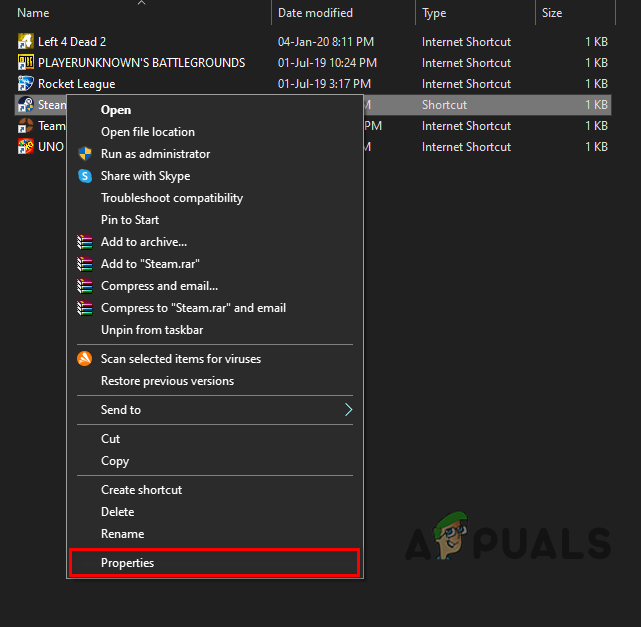Sort files by the Name column header

pos(34,13)
